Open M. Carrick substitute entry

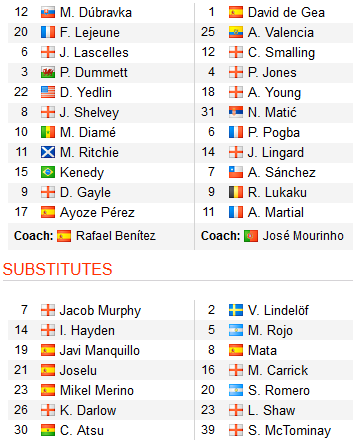pyautogui.click(x=278, y=370)
